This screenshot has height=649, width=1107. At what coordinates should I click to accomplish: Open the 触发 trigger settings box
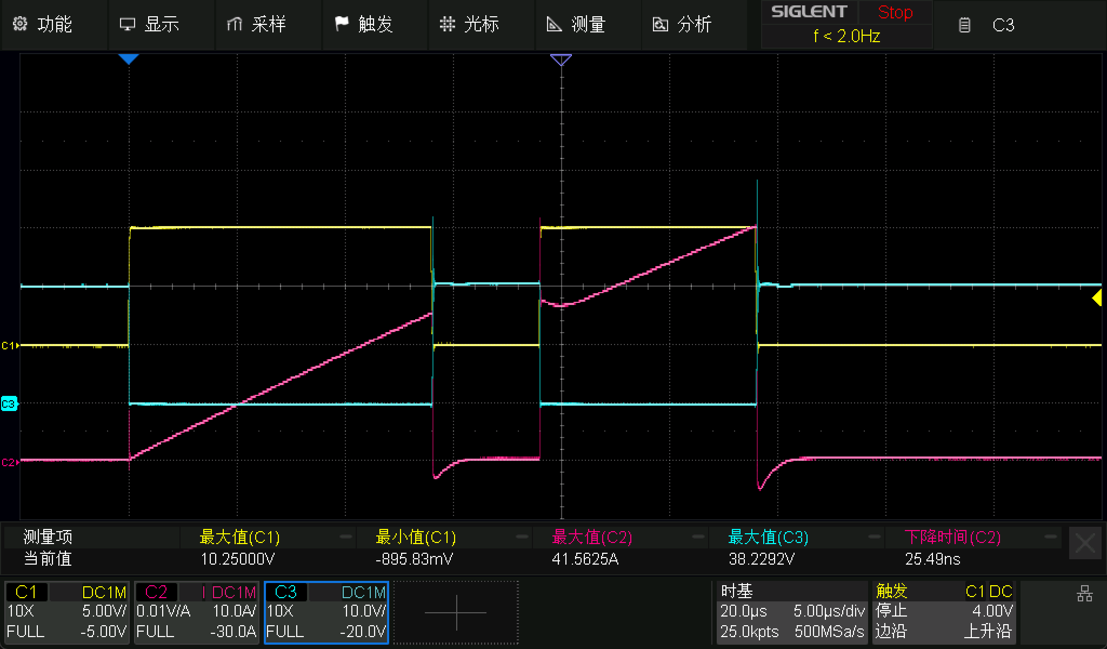pyautogui.click(x=944, y=612)
